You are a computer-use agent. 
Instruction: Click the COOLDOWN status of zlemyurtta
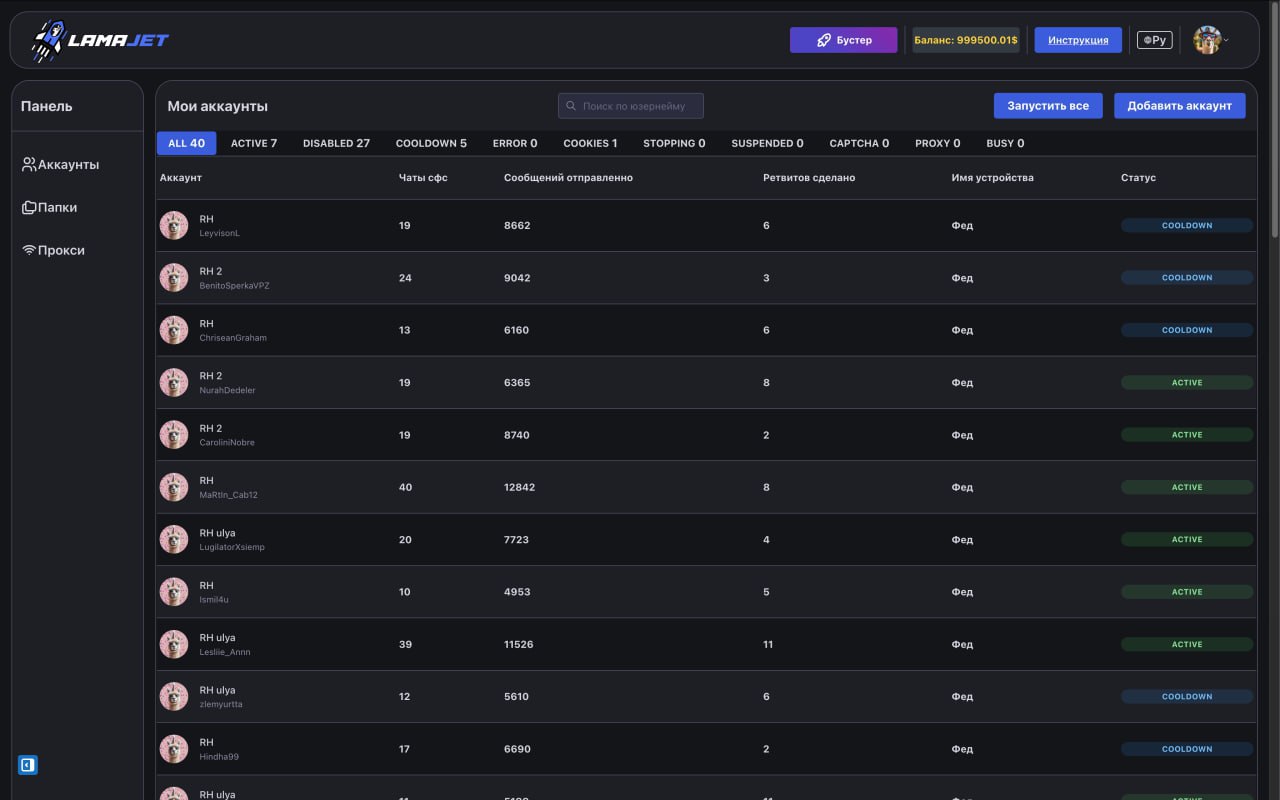[1187, 696]
